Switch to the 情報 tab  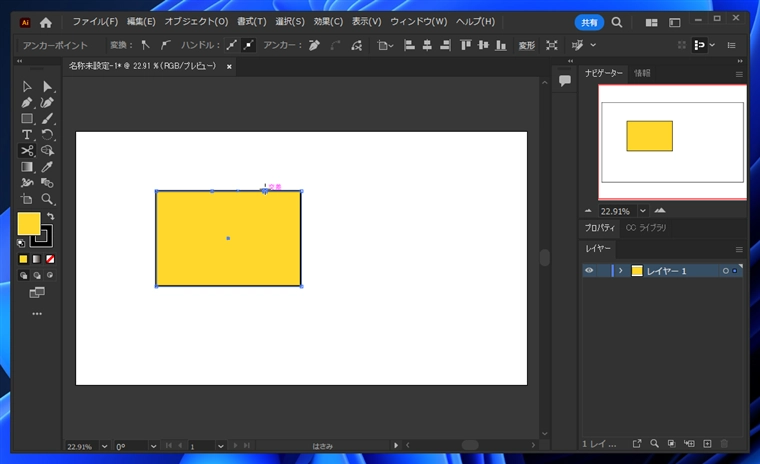click(x=642, y=73)
